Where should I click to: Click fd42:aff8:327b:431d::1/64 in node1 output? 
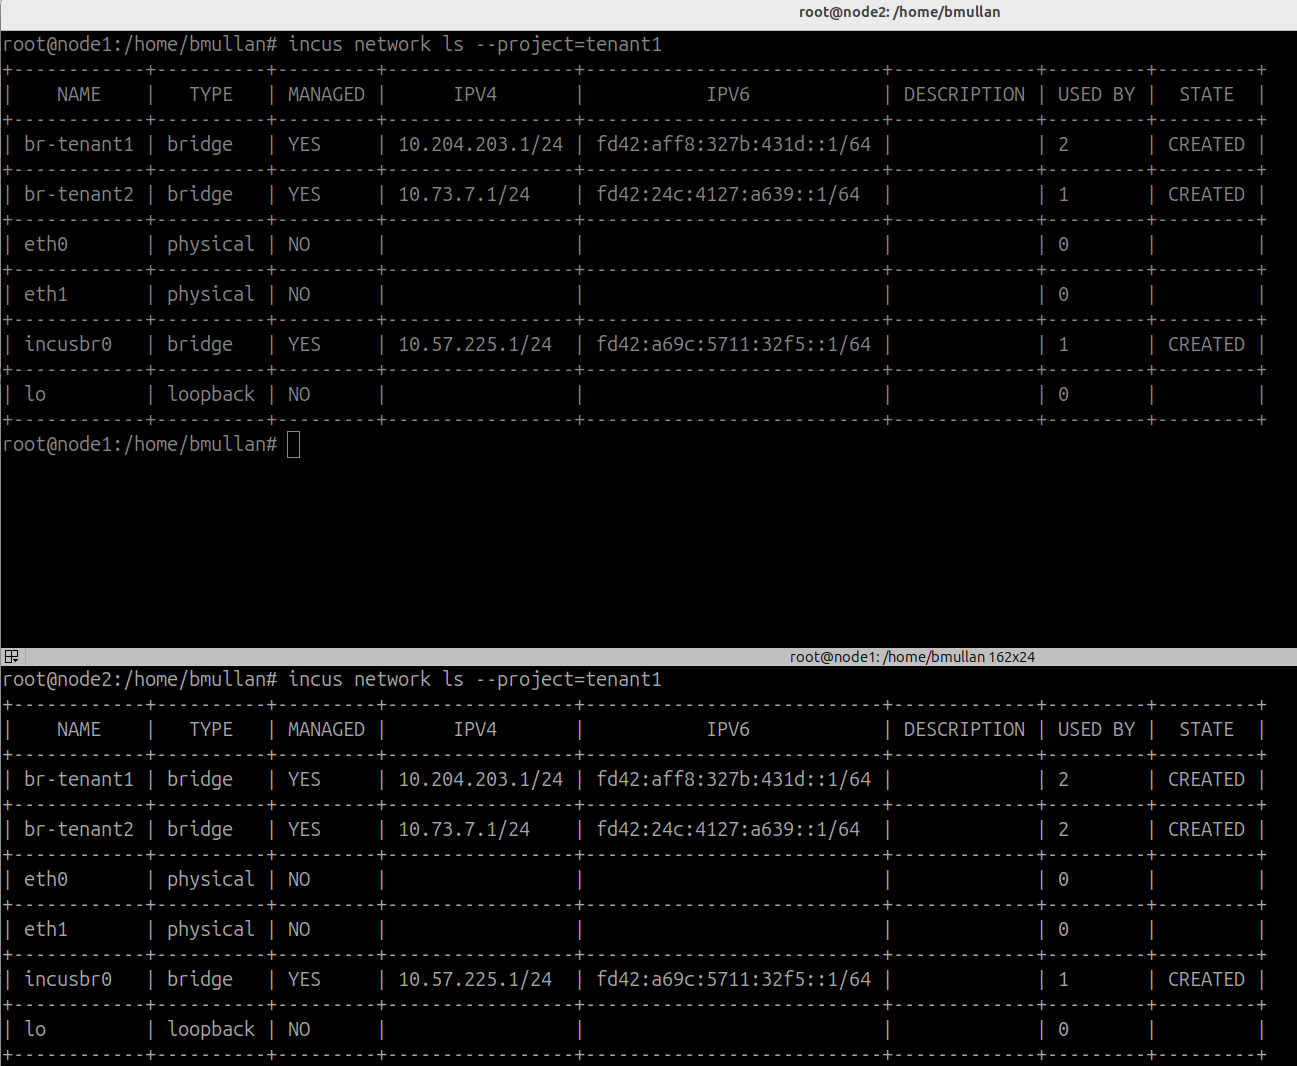pyautogui.click(x=734, y=144)
